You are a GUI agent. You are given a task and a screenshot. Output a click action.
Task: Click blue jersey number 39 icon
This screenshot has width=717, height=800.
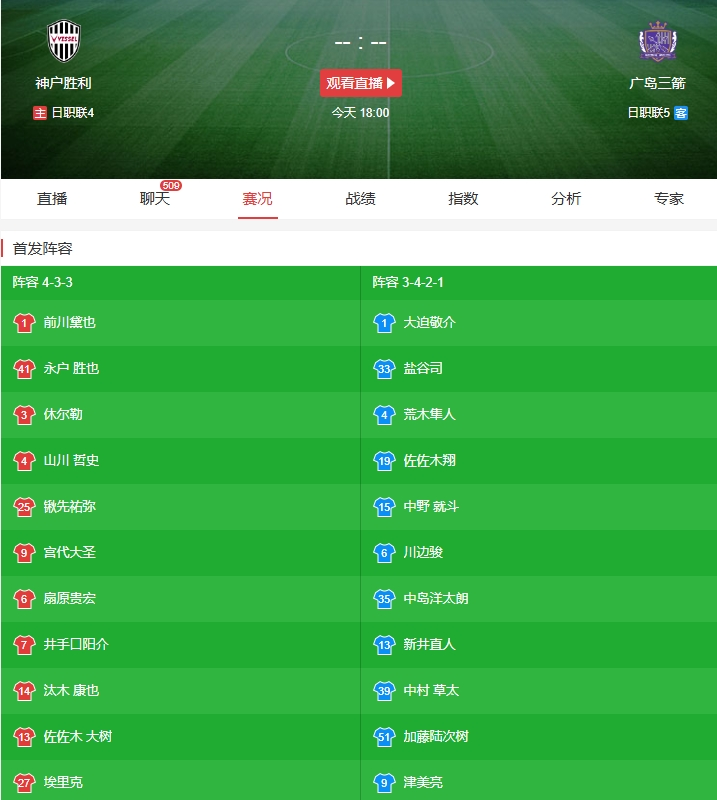coord(384,691)
